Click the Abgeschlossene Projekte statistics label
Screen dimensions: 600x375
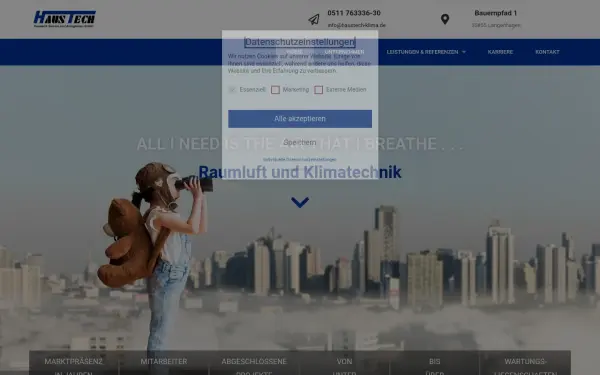tap(254, 367)
